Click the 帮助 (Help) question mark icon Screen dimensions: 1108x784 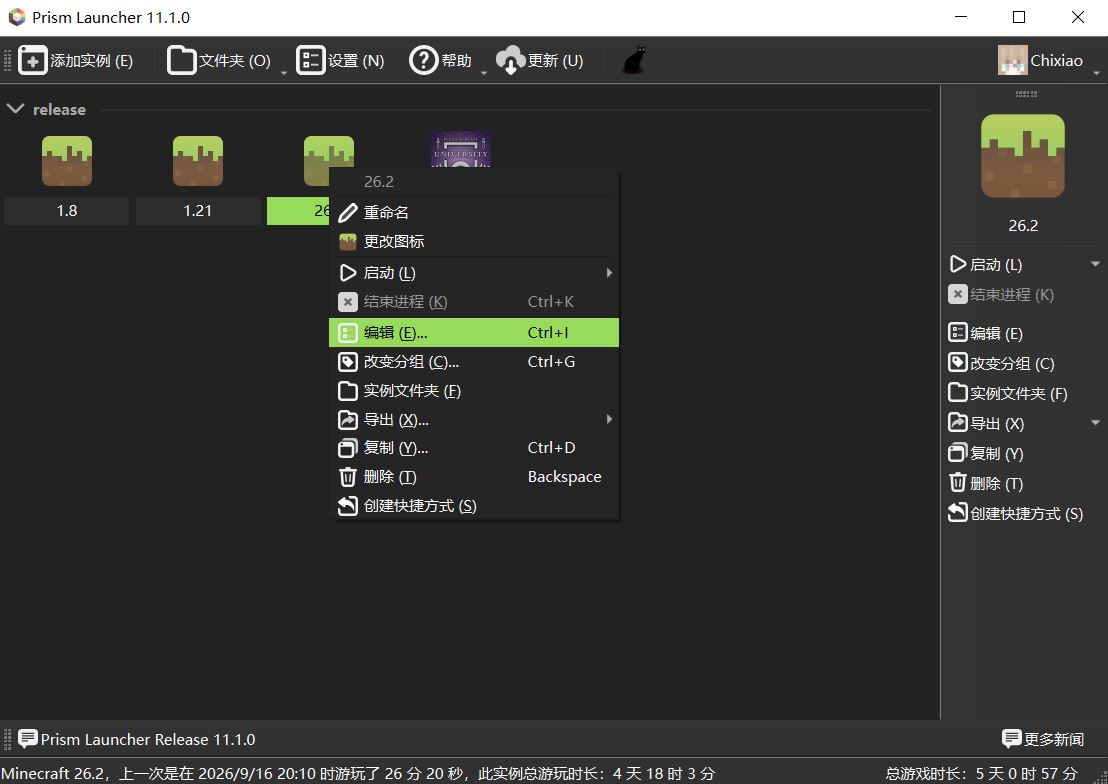[424, 60]
